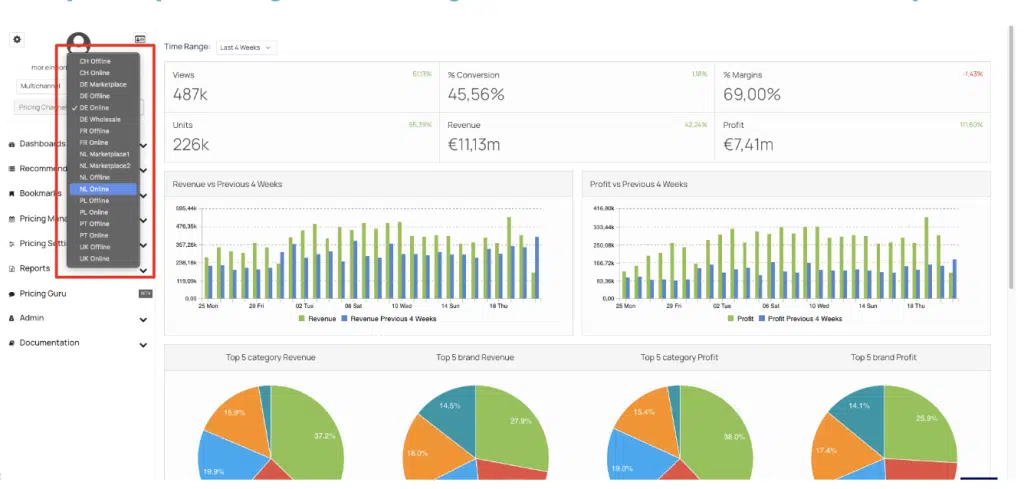Screen dimensions: 1024x489
Task: Open the Multichannel dropdown
Action: pyautogui.click(x=40, y=86)
